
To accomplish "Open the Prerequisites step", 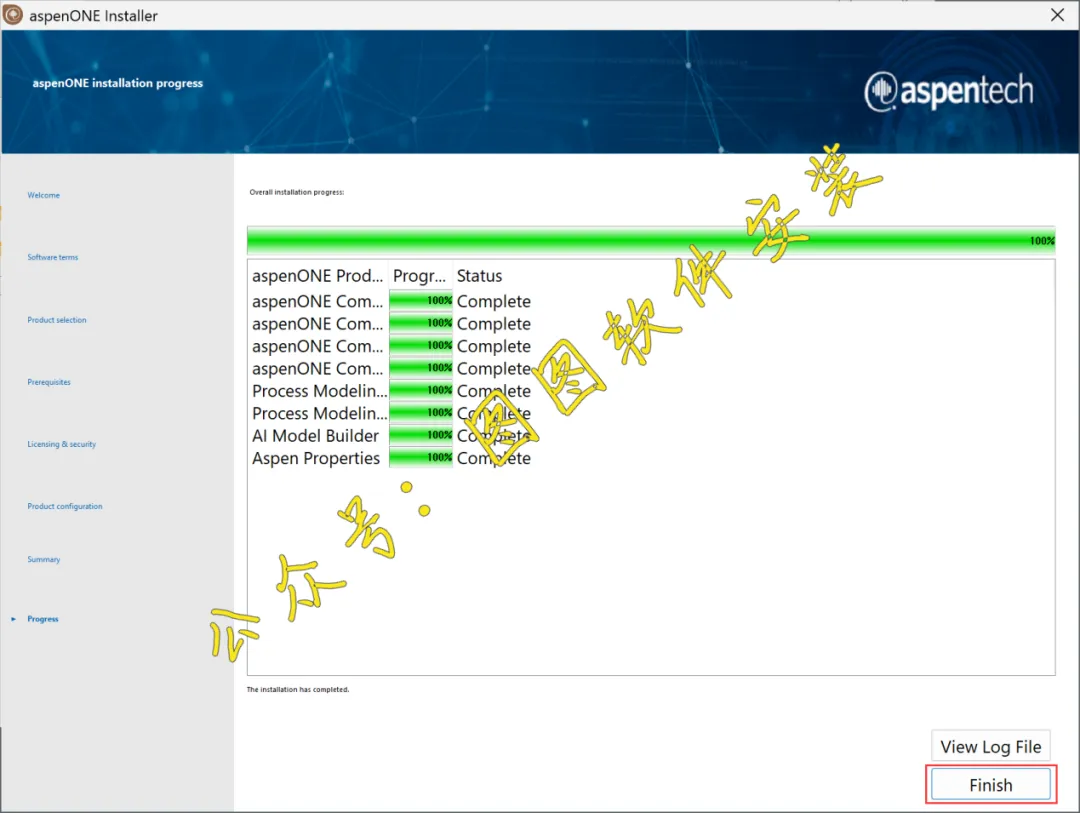I will [x=49, y=382].
